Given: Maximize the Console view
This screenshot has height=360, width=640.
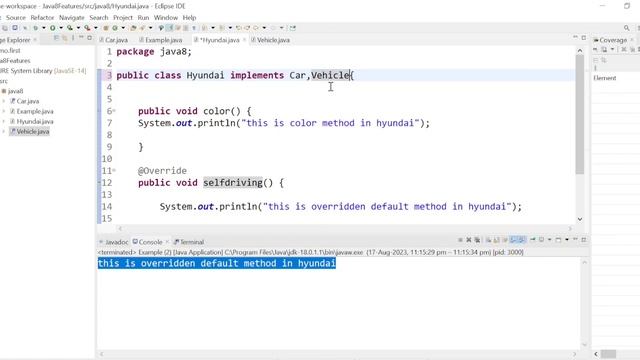Looking at the screenshot, I should 584,240.
